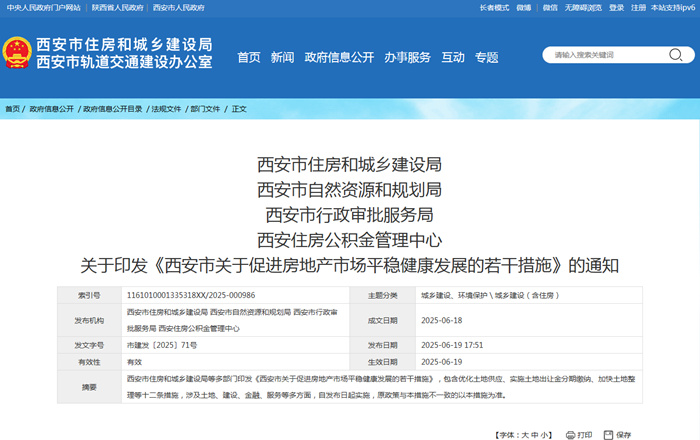Open the 专题 navigation item
Screen dimensions: 700x440
click(x=487, y=57)
